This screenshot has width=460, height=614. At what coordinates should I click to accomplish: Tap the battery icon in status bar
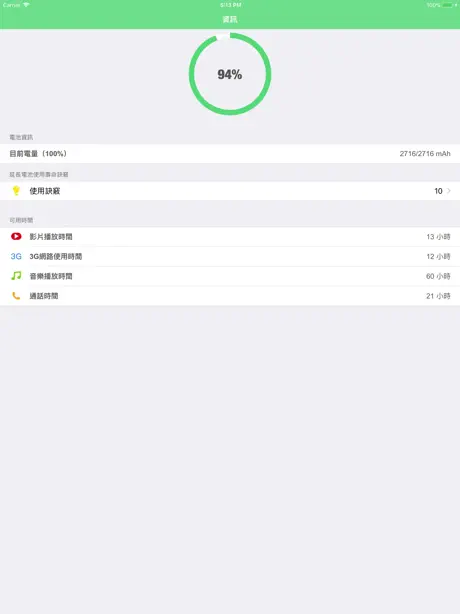(448, 5)
